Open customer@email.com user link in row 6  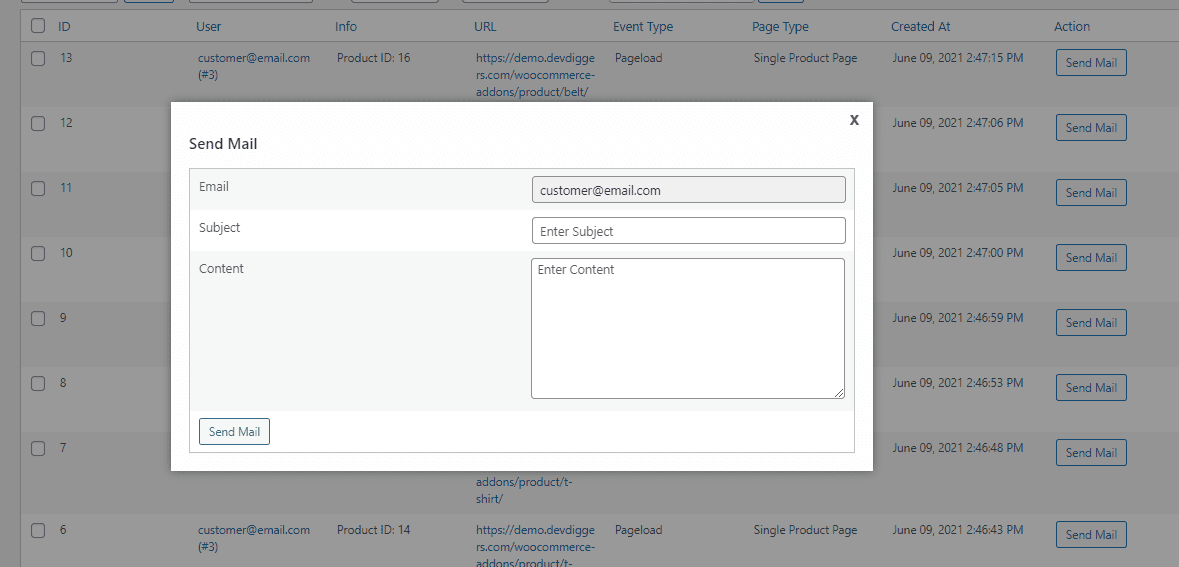point(254,538)
